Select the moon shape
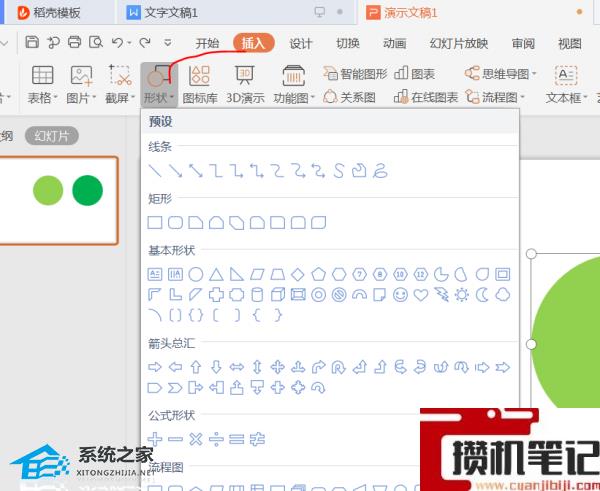Viewport: 600px width, 491px height. point(482,295)
